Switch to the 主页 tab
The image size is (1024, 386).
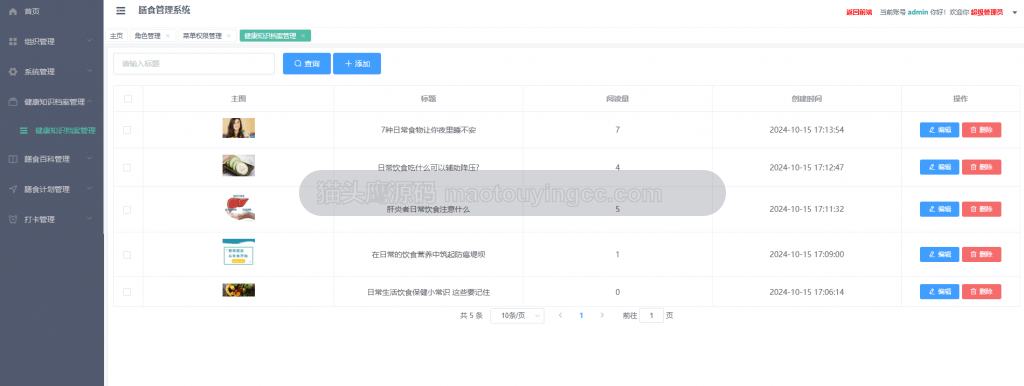coord(116,36)
